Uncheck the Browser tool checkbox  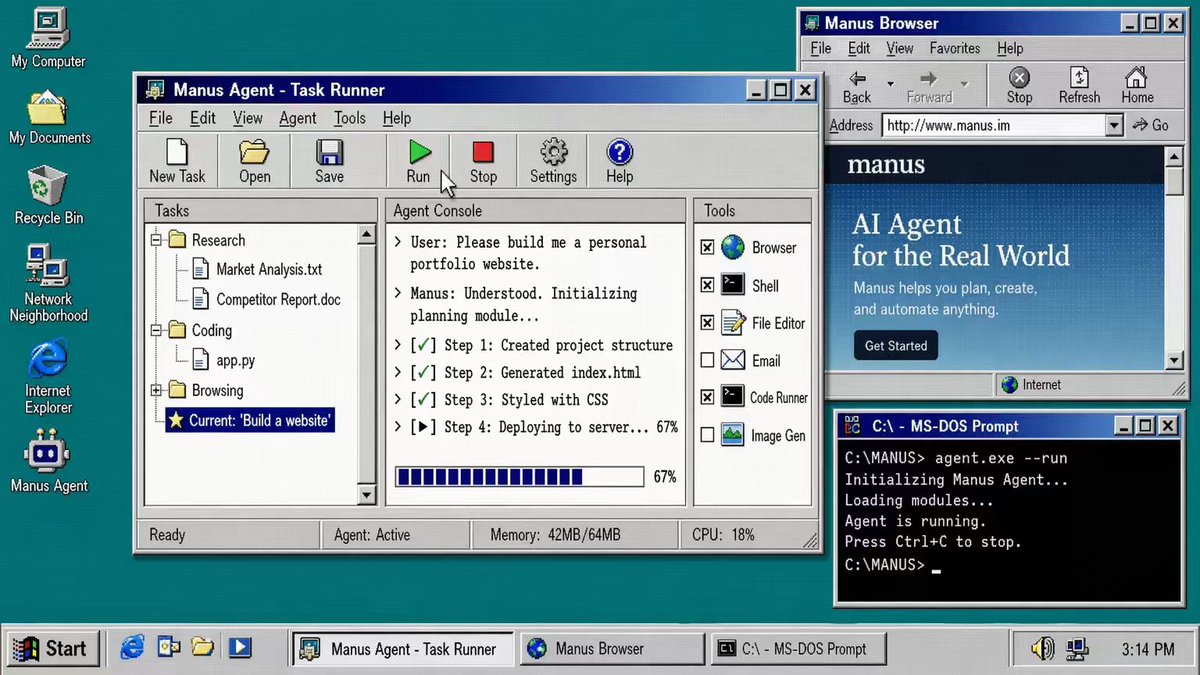pos(708,247)
